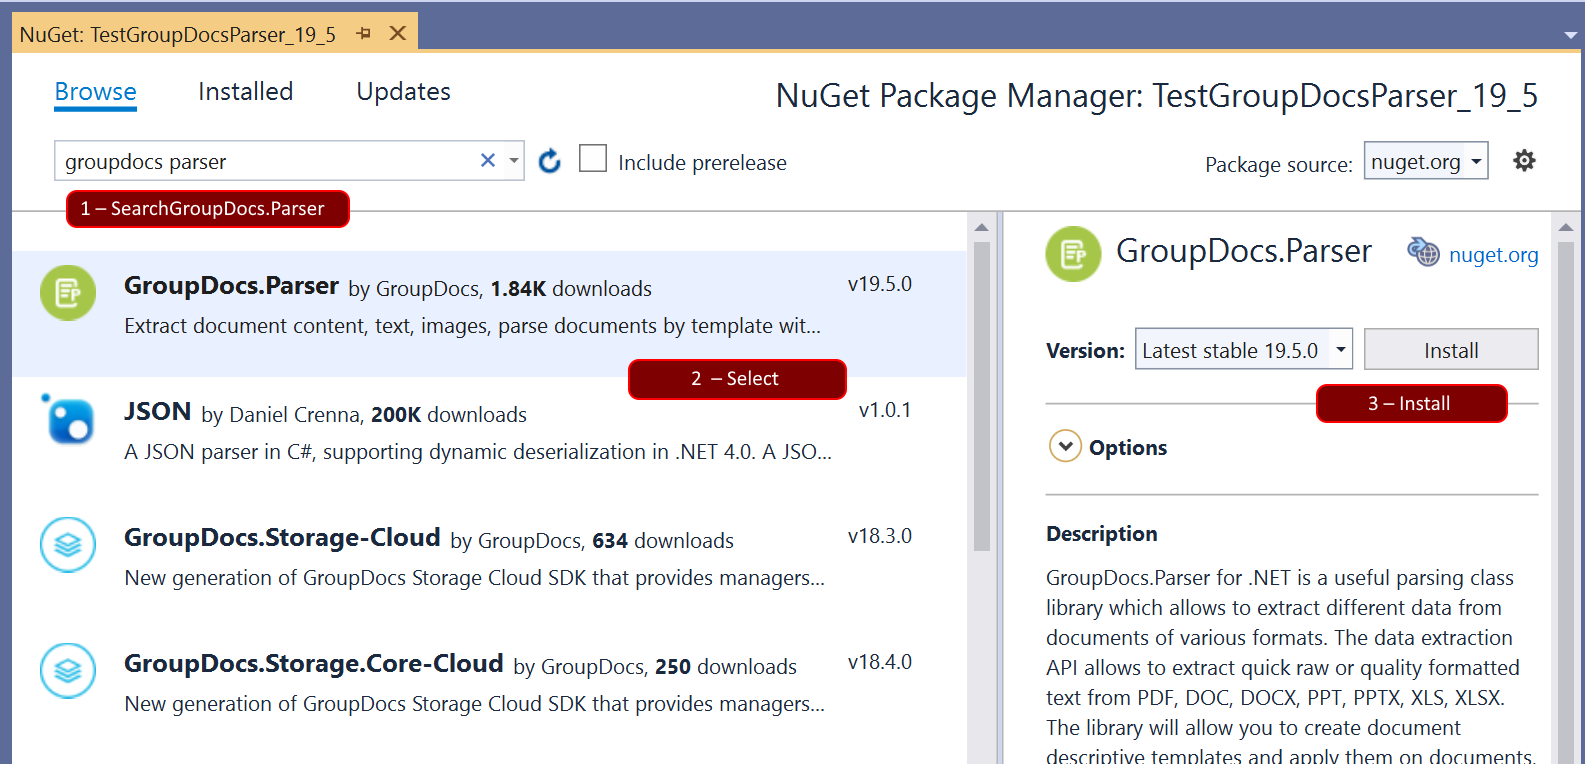This screenshot has width=1585, height=764.
Task: Open NuGet settings gear icon
Action: [1523, 161]
